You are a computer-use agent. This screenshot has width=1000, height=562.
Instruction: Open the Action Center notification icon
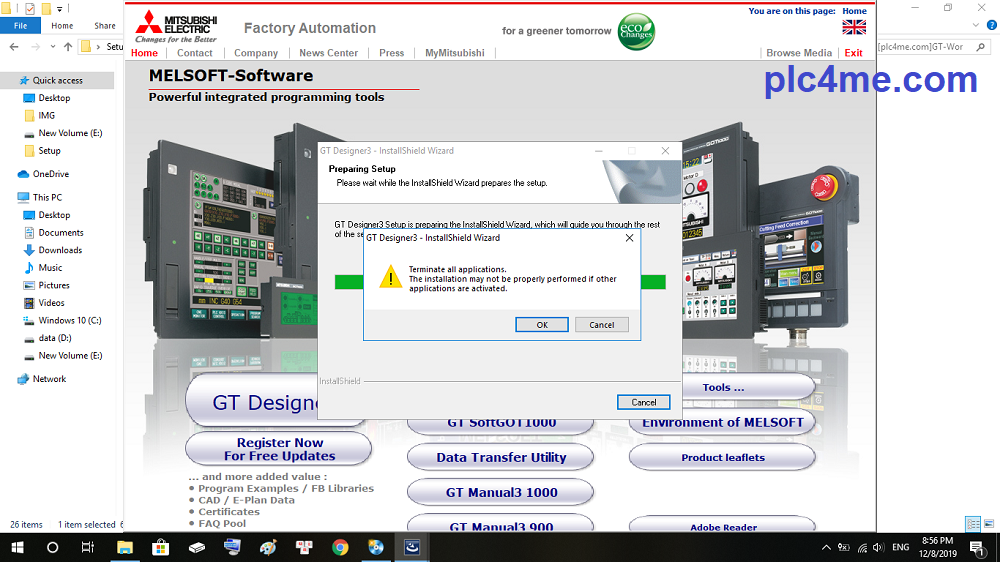(x=976, y=547)
